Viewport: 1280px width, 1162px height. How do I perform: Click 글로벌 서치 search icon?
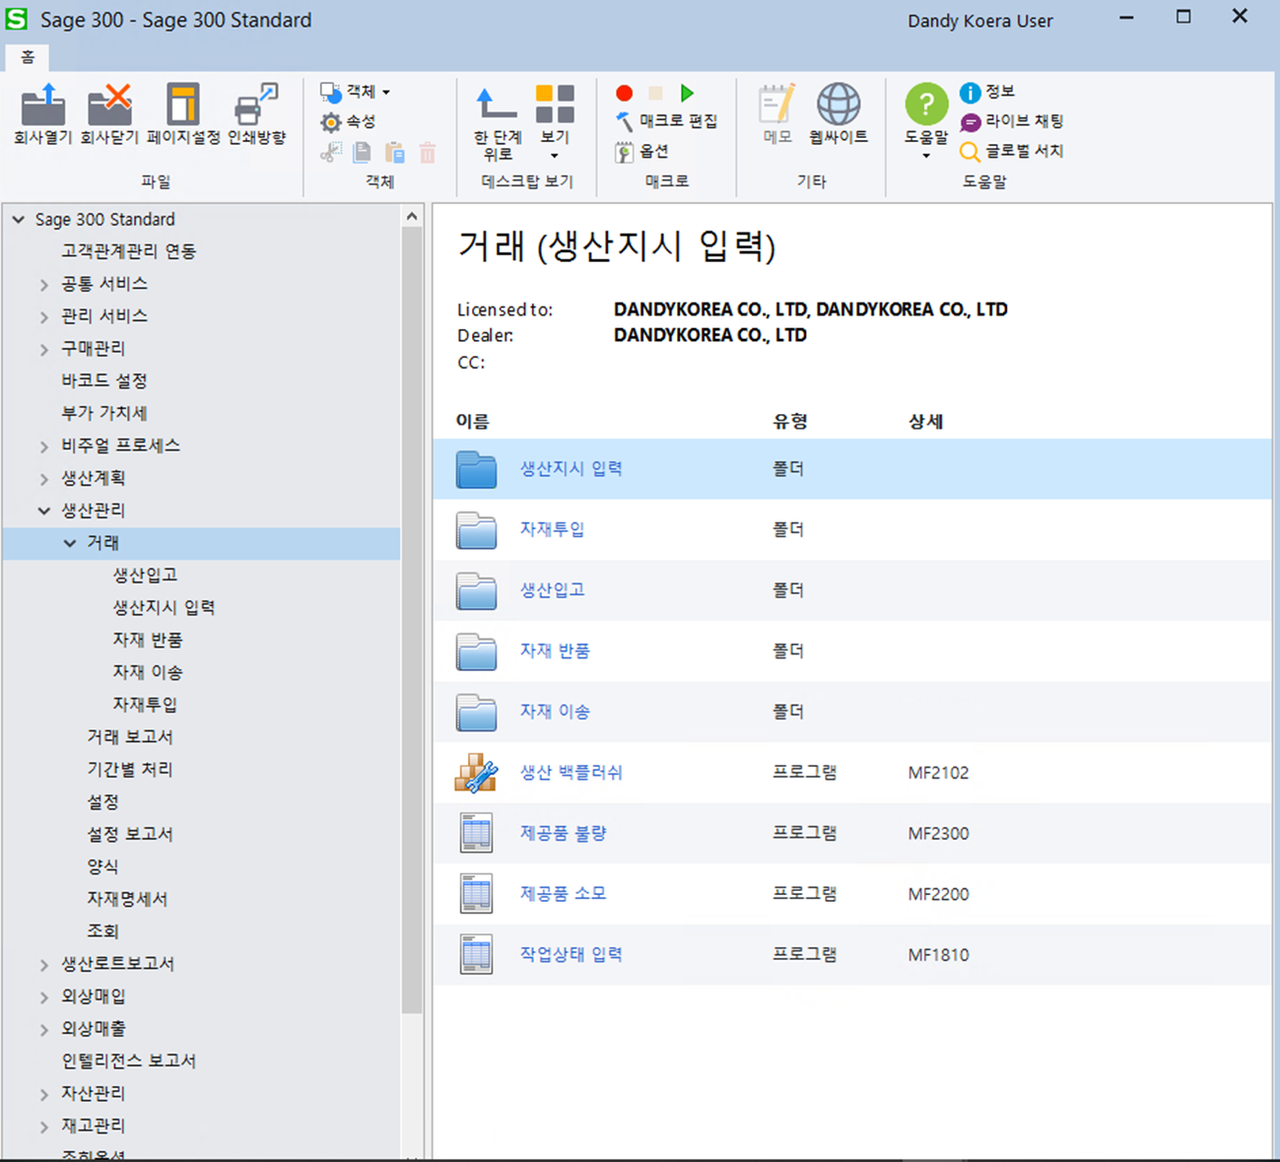[970, 151]
